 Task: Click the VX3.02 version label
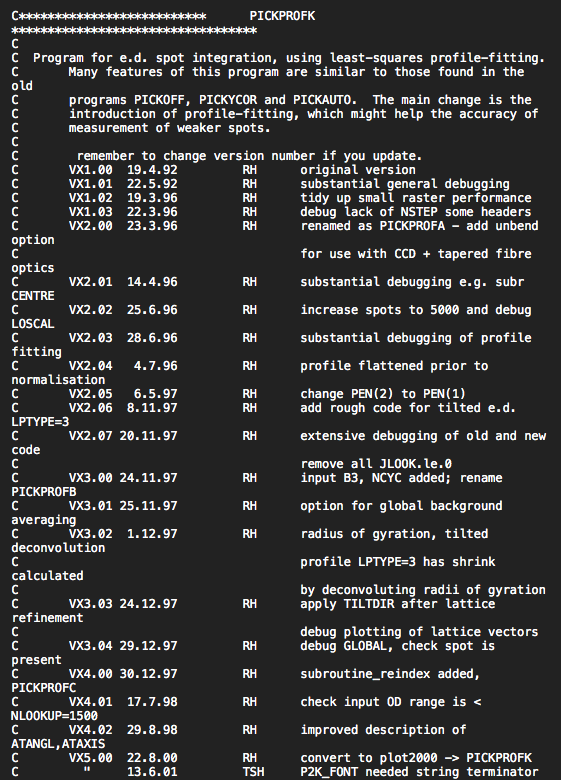point(91,533)
